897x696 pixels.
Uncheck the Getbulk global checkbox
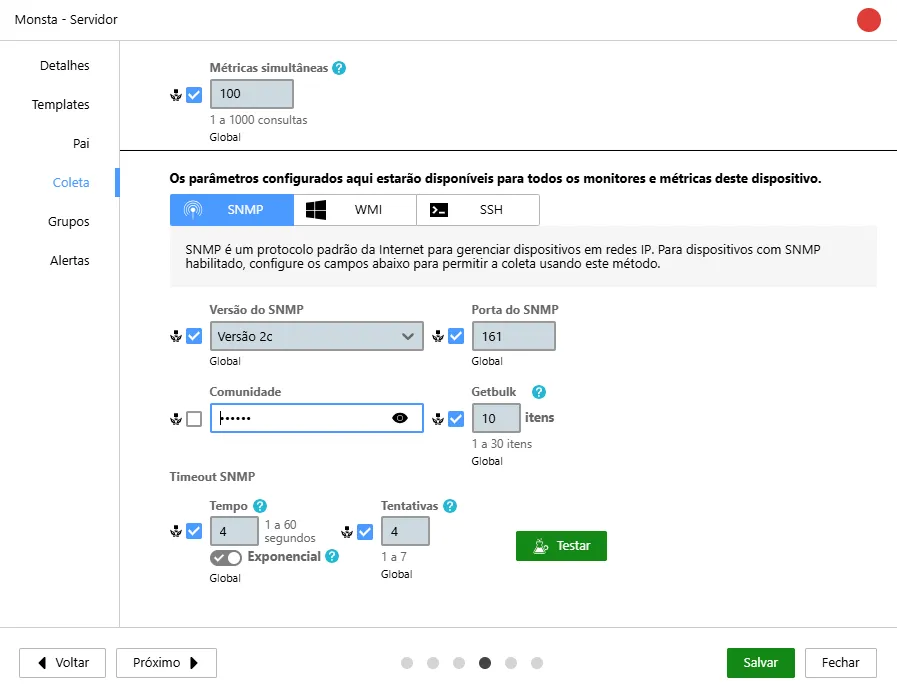(x=456, y=419)
